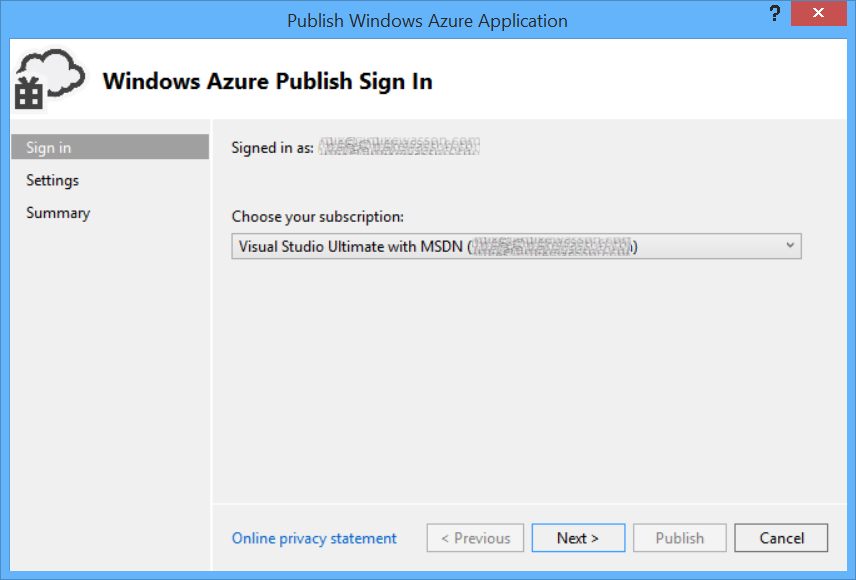
Task: Click the Next button
Action: click(x=578, y=537)
